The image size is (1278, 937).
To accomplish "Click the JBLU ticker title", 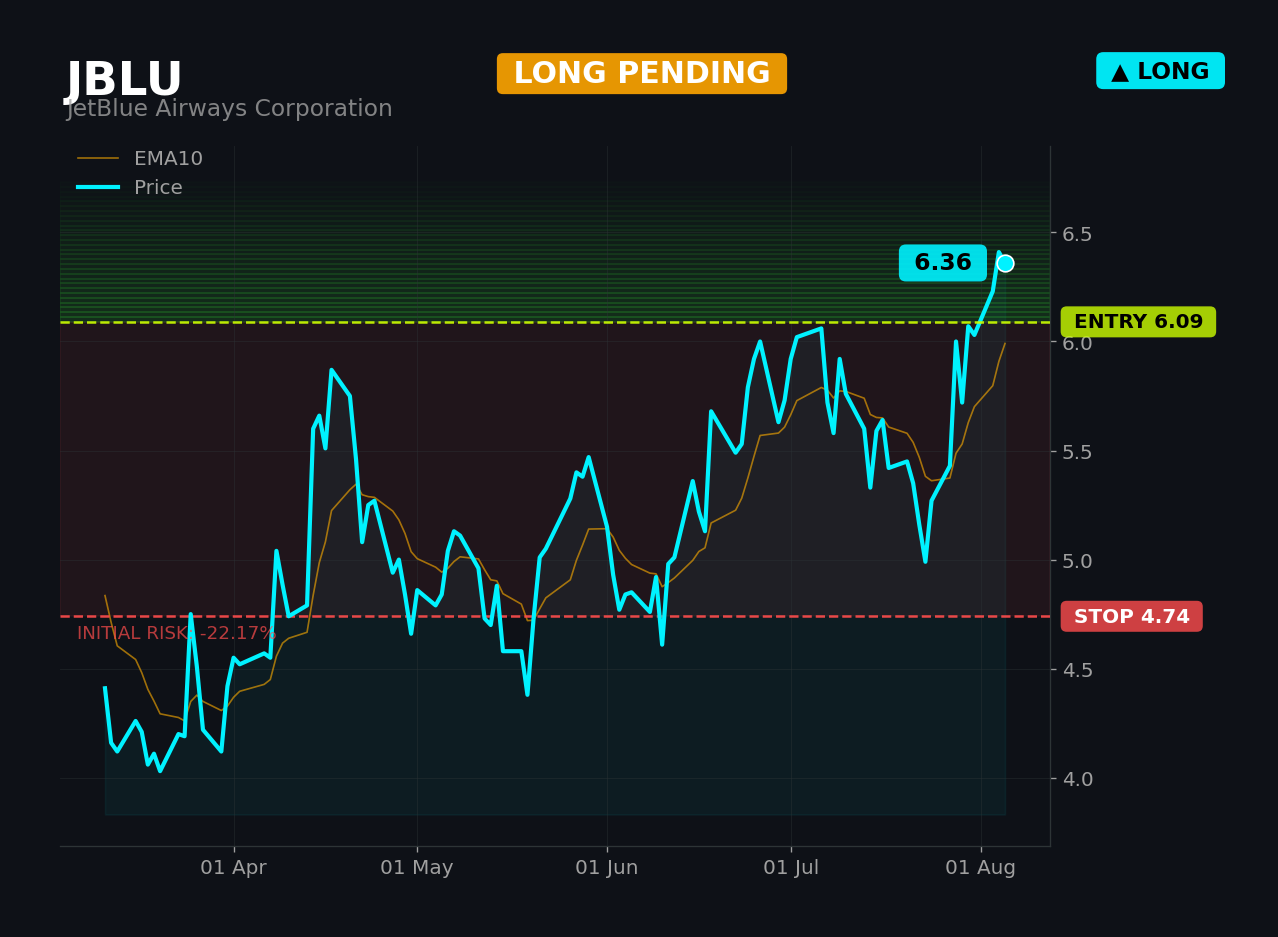I will pos(124,81).
